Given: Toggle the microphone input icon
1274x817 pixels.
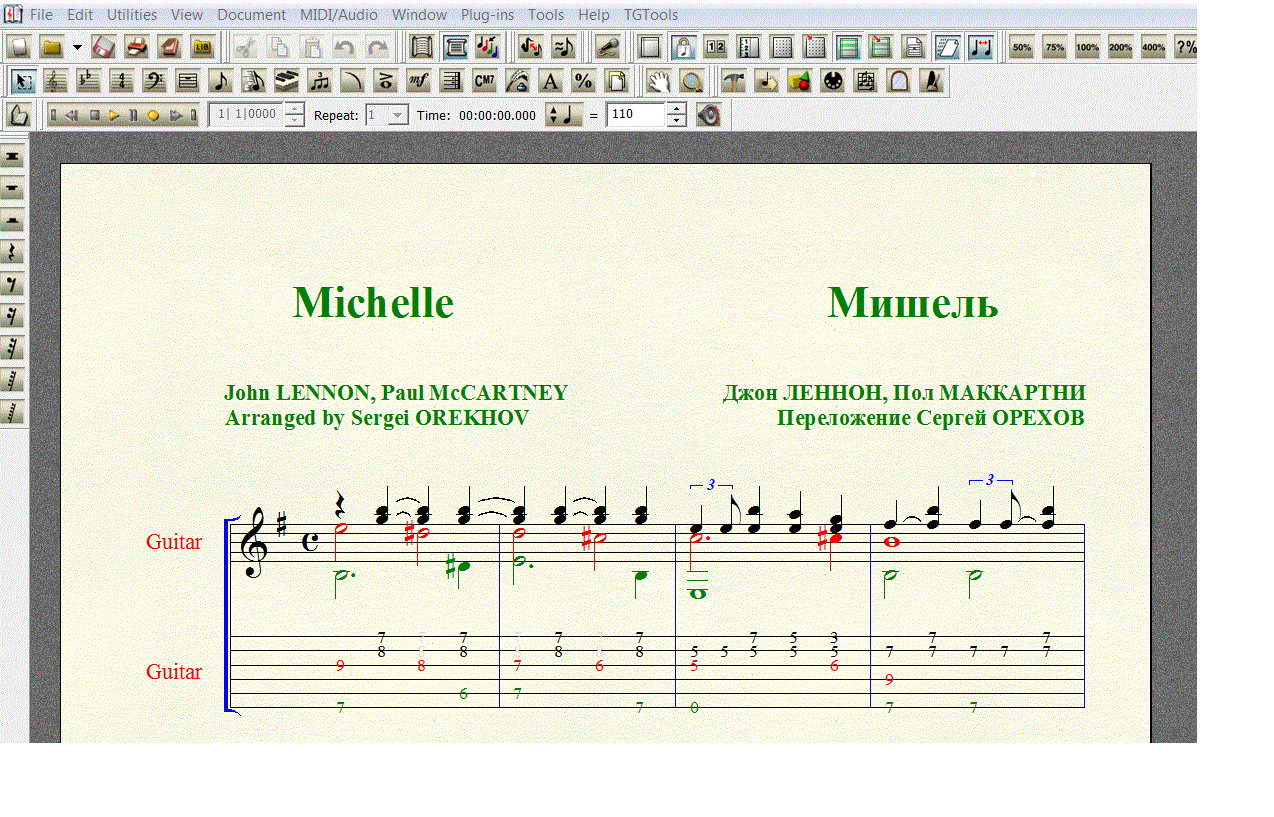Looking at the screenshot, I should [x=608, y=47].
